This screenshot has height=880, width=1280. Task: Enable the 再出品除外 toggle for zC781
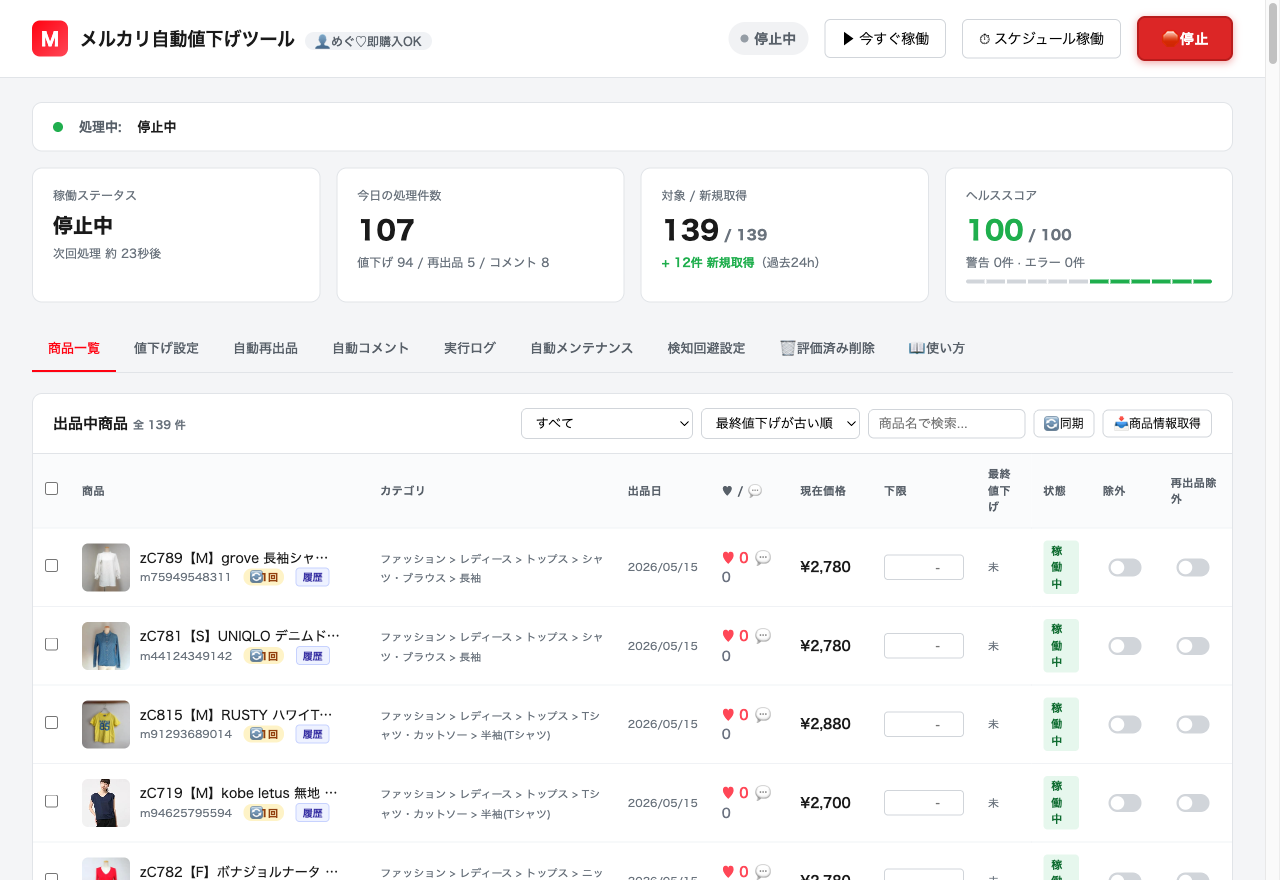[x=1193, y=646]
